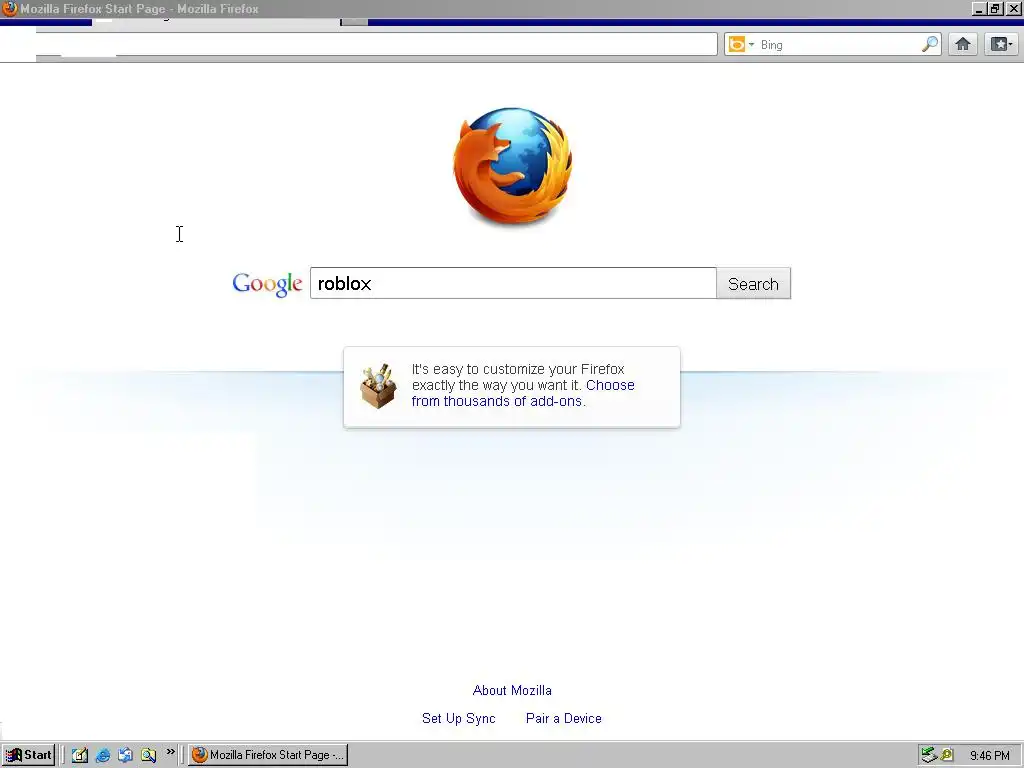
Task: Click the add-ons box icon in snippet
Action: click(378, 386)
